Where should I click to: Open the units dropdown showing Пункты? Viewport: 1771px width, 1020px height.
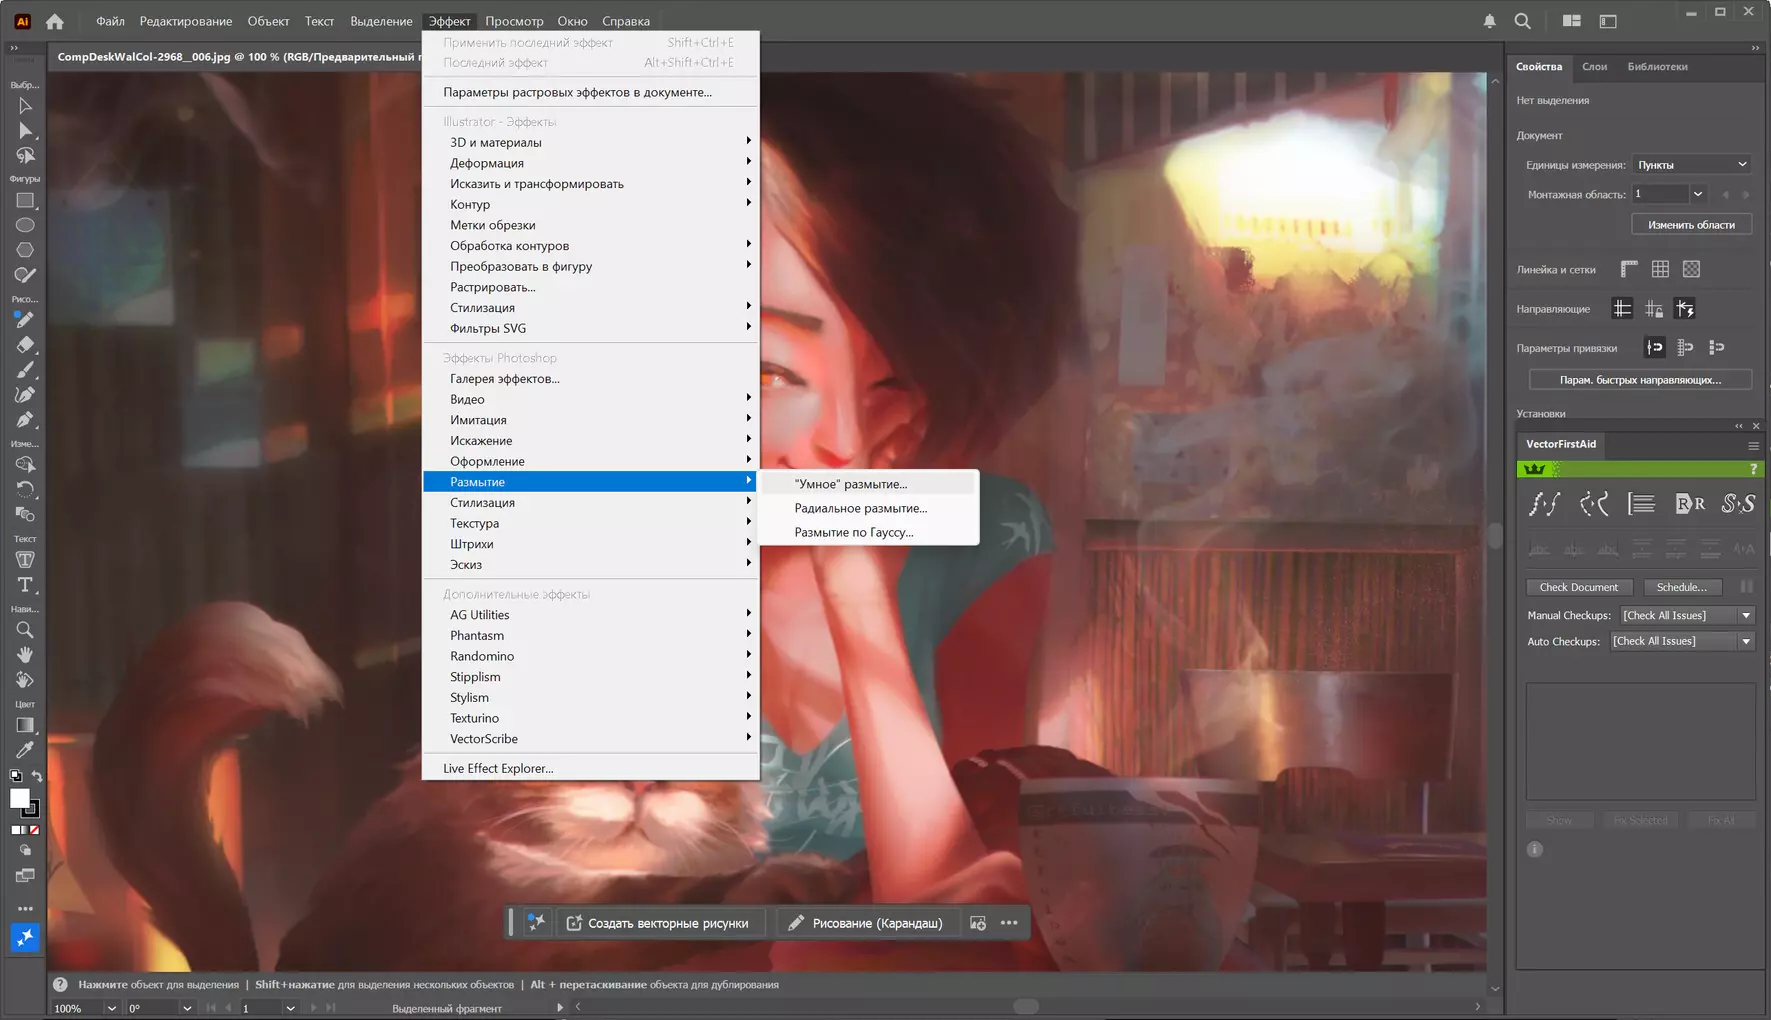click(1692, 165)
